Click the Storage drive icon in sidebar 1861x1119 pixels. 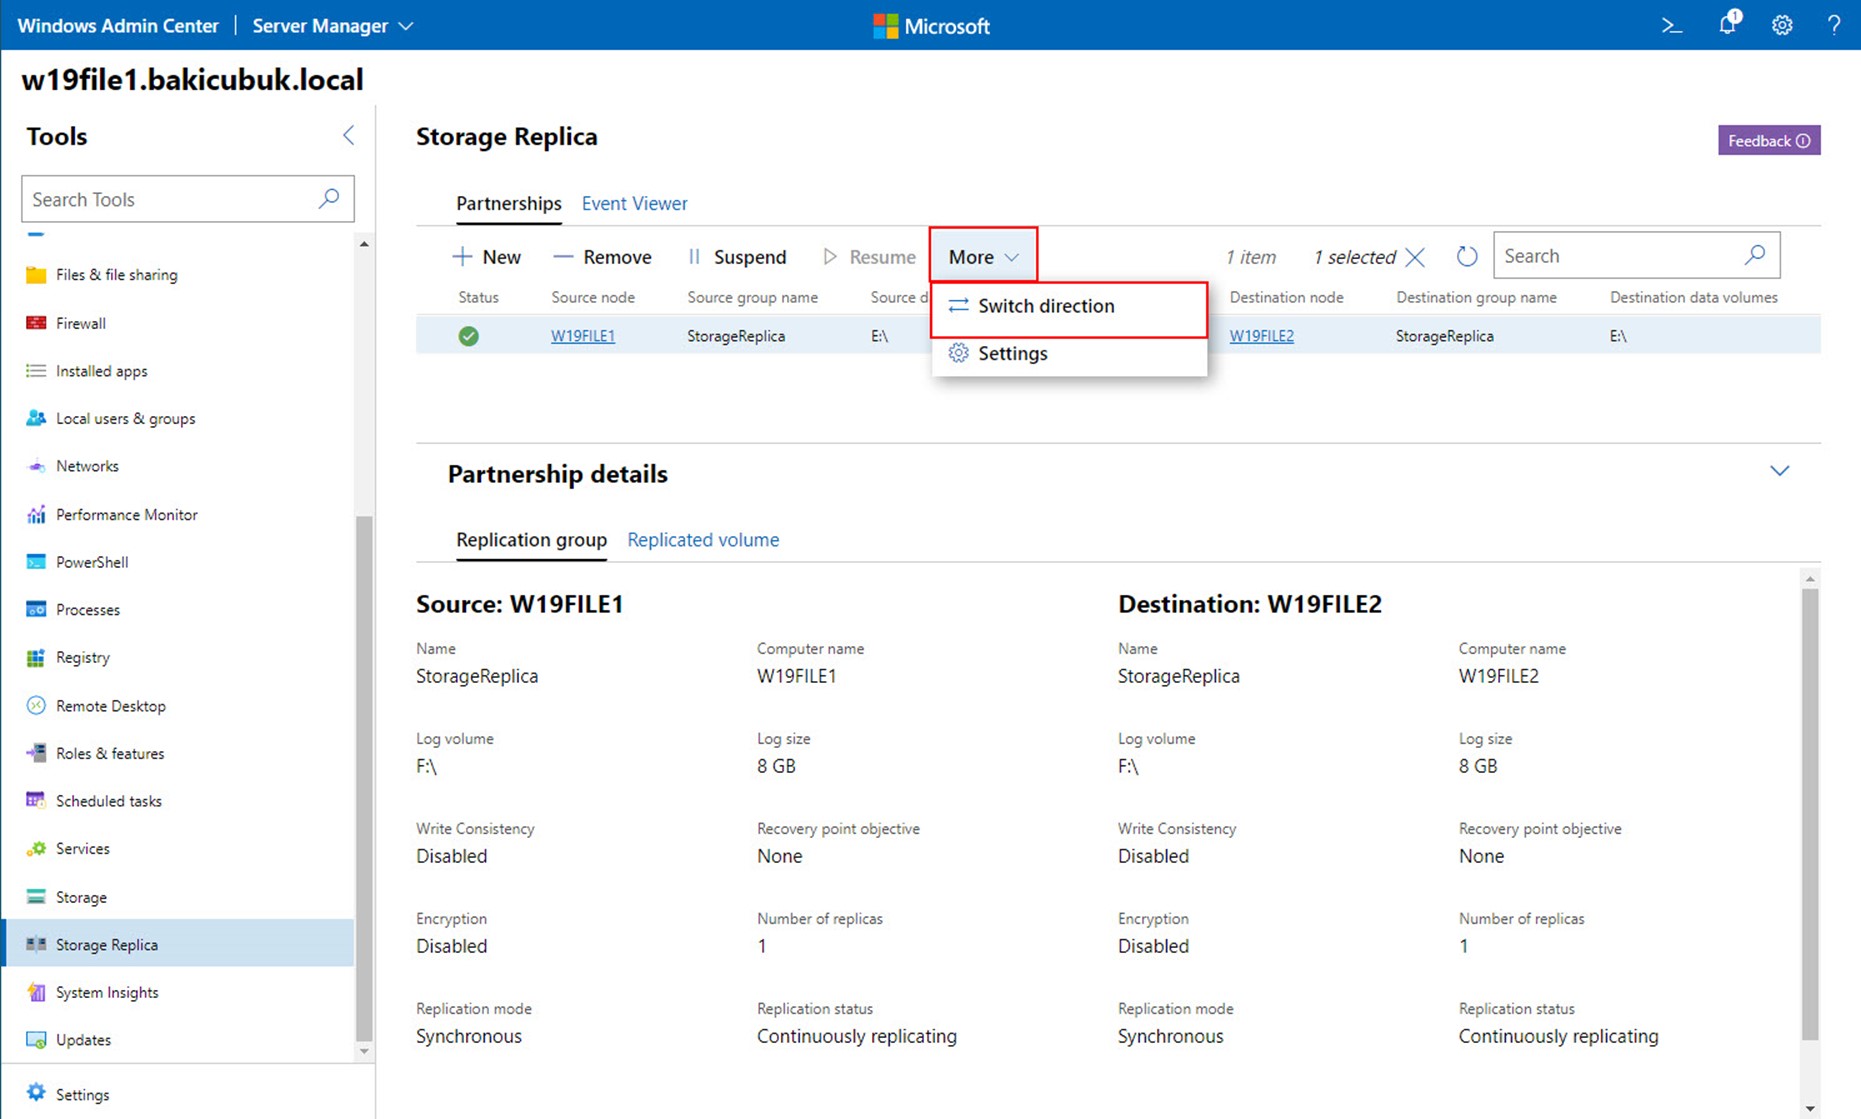click(x=36, y=897)
